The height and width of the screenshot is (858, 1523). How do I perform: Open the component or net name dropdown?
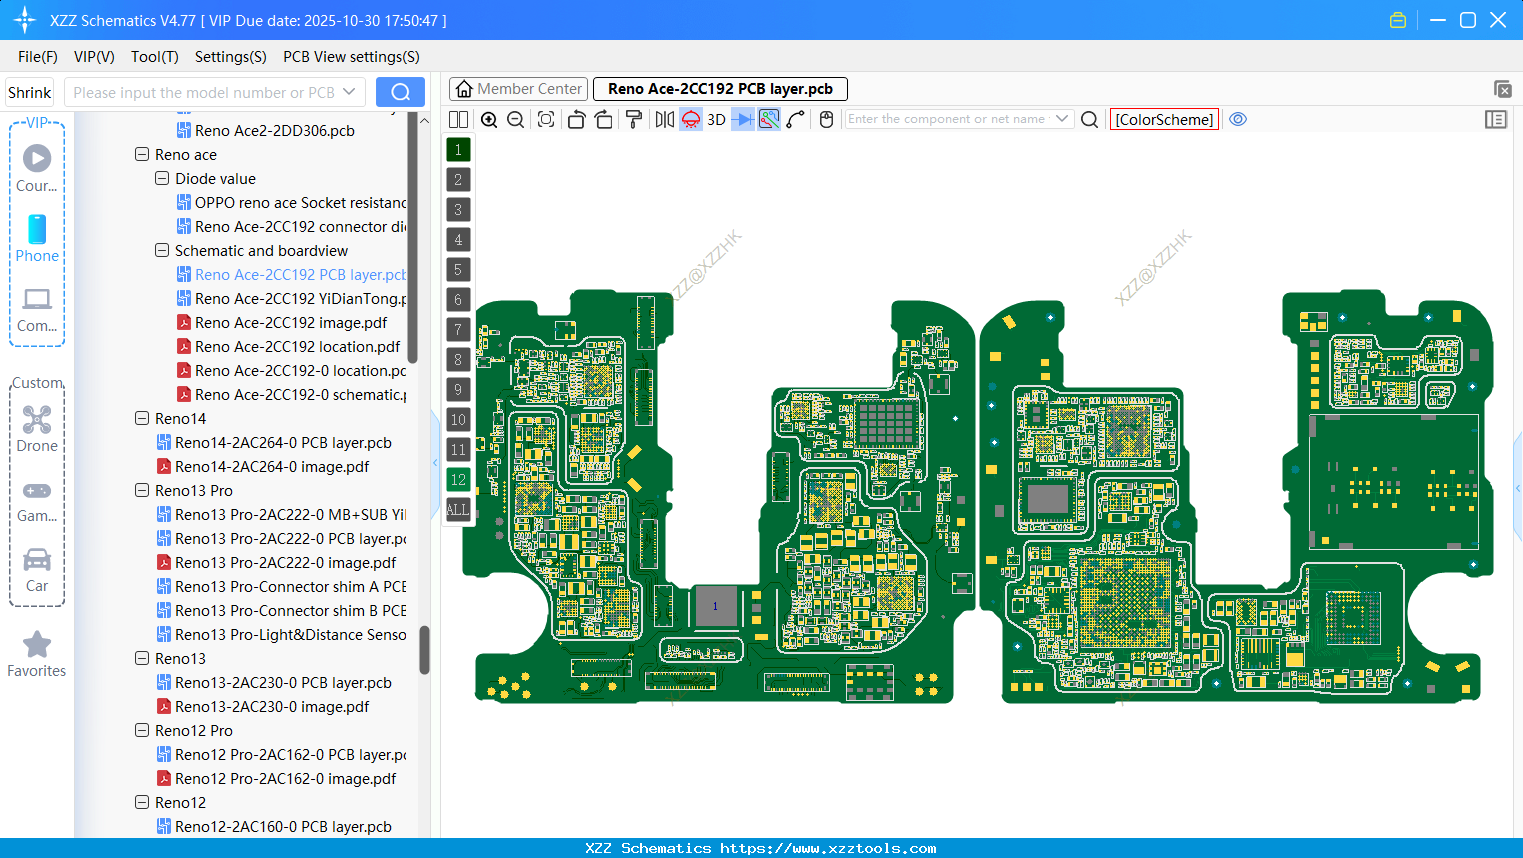[x=1062, y=119]
